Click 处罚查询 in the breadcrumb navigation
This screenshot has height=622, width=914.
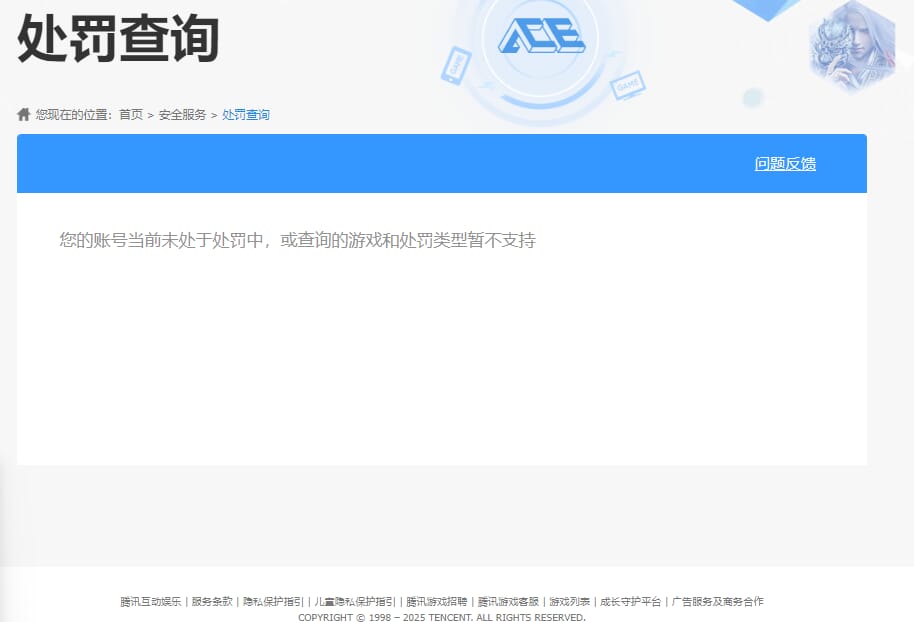click(246, 114)
